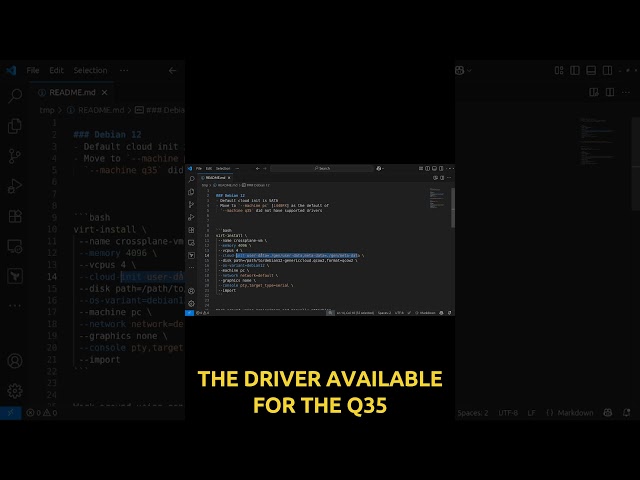The width and height of the screenshot is (640, 480).
Task: Open Copilot status icon in dimmed background status bar
Action: [608, 413]
